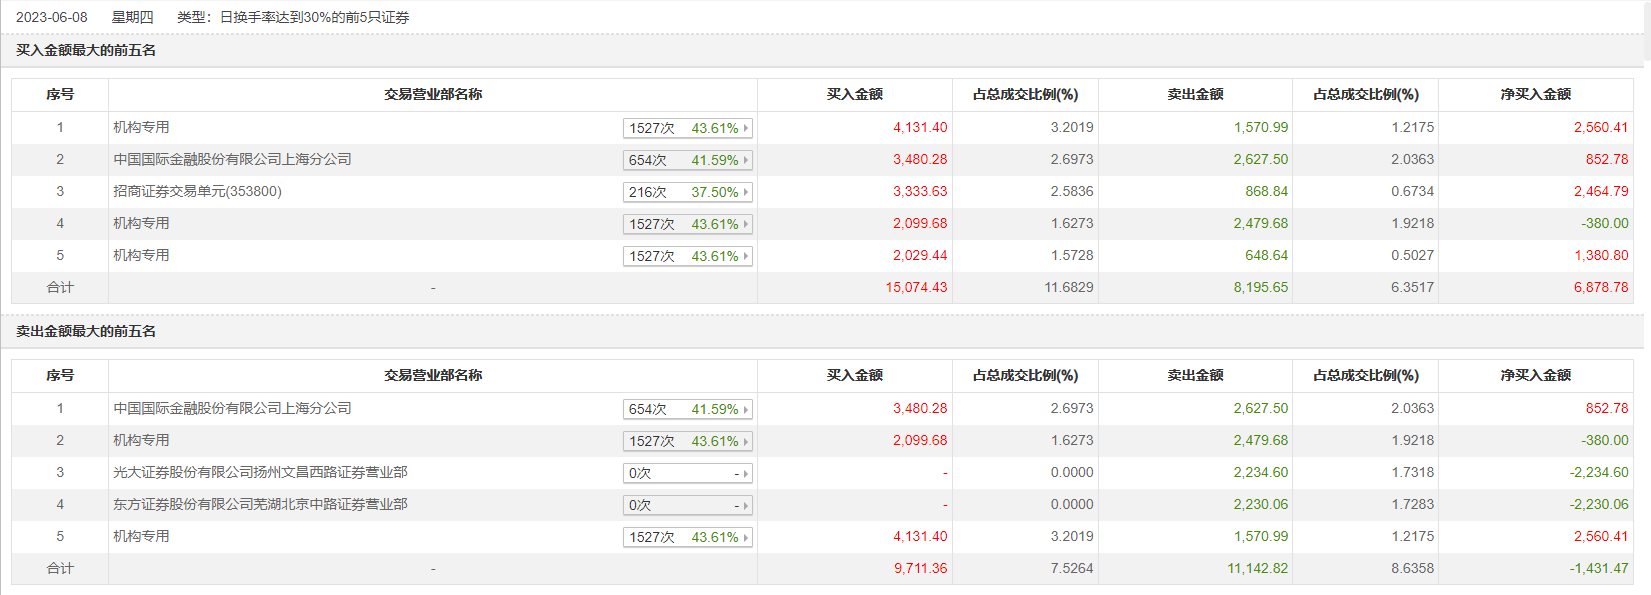
Task: Open 0次 dropdown for 光大证券 row
Action: click(x=687, y=473)
